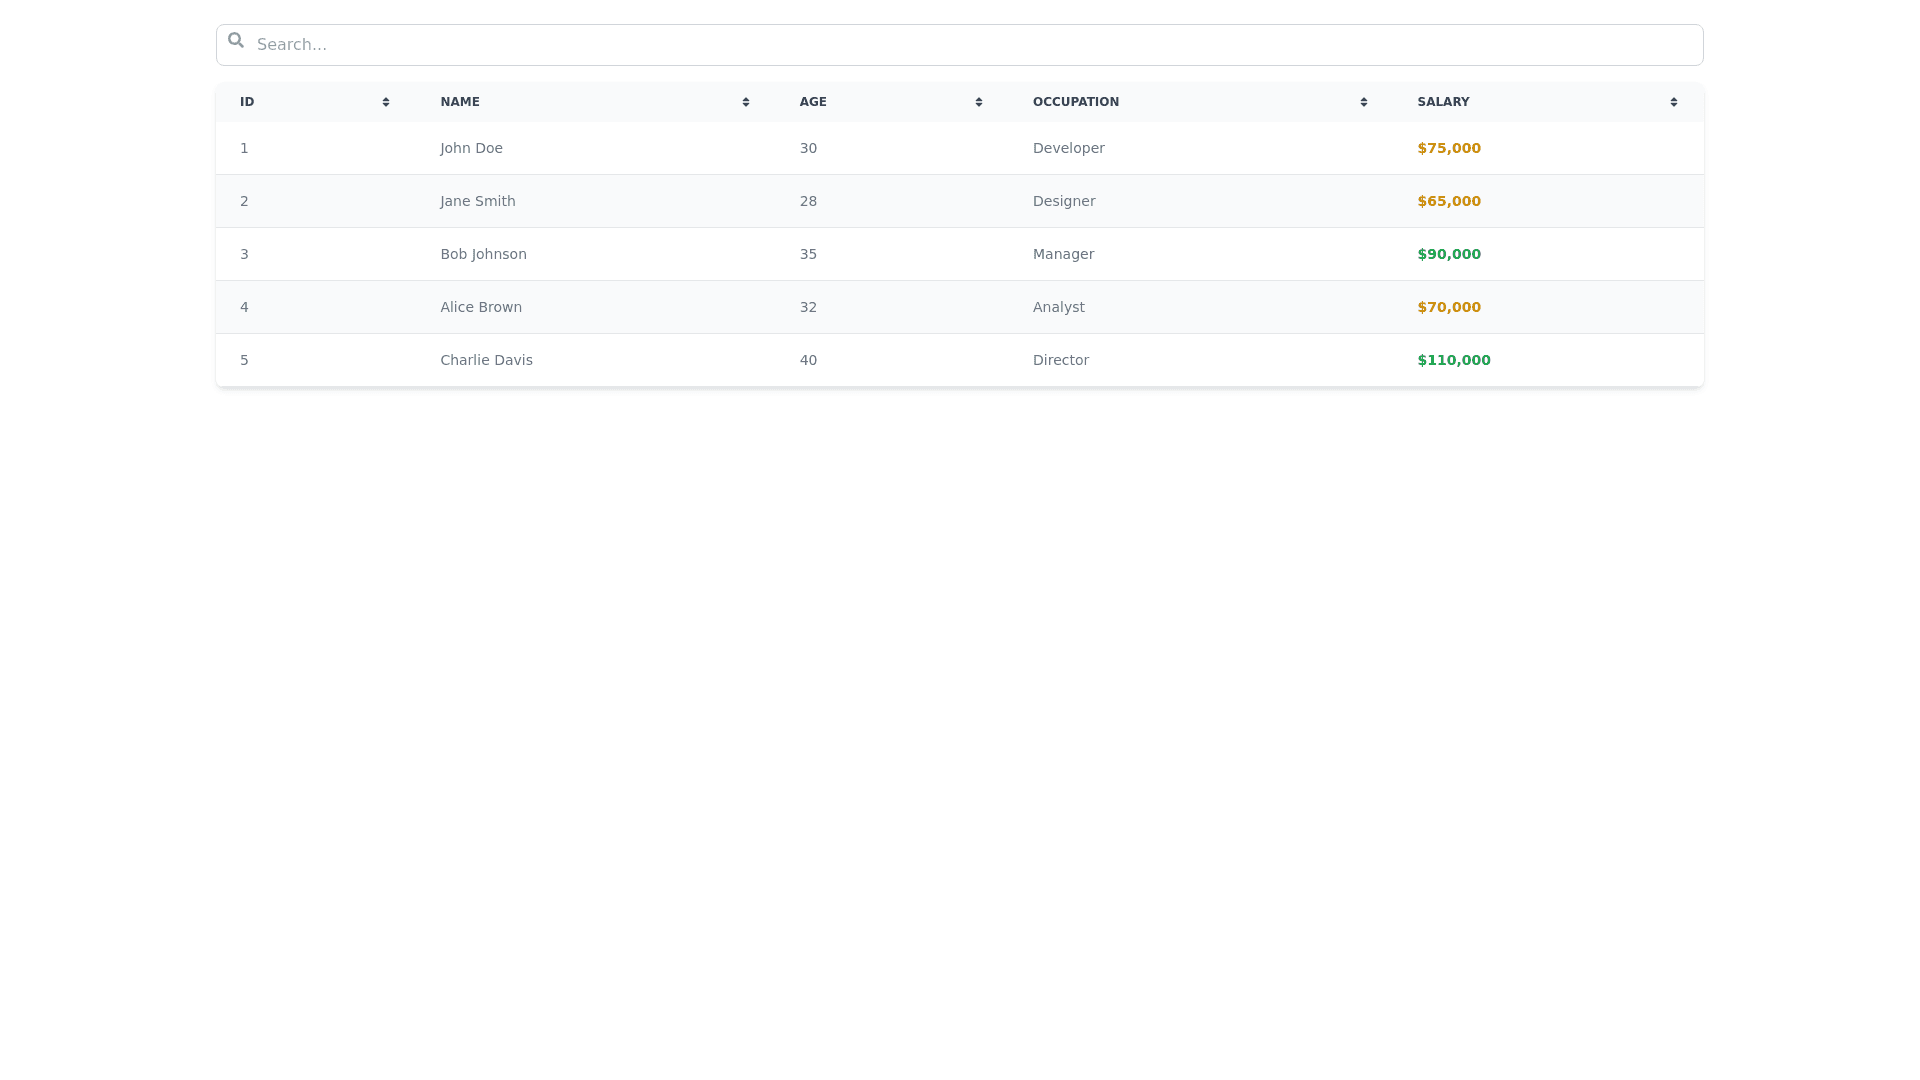
Task: Sort table by SALARY header
Action: click(1443, 102)
